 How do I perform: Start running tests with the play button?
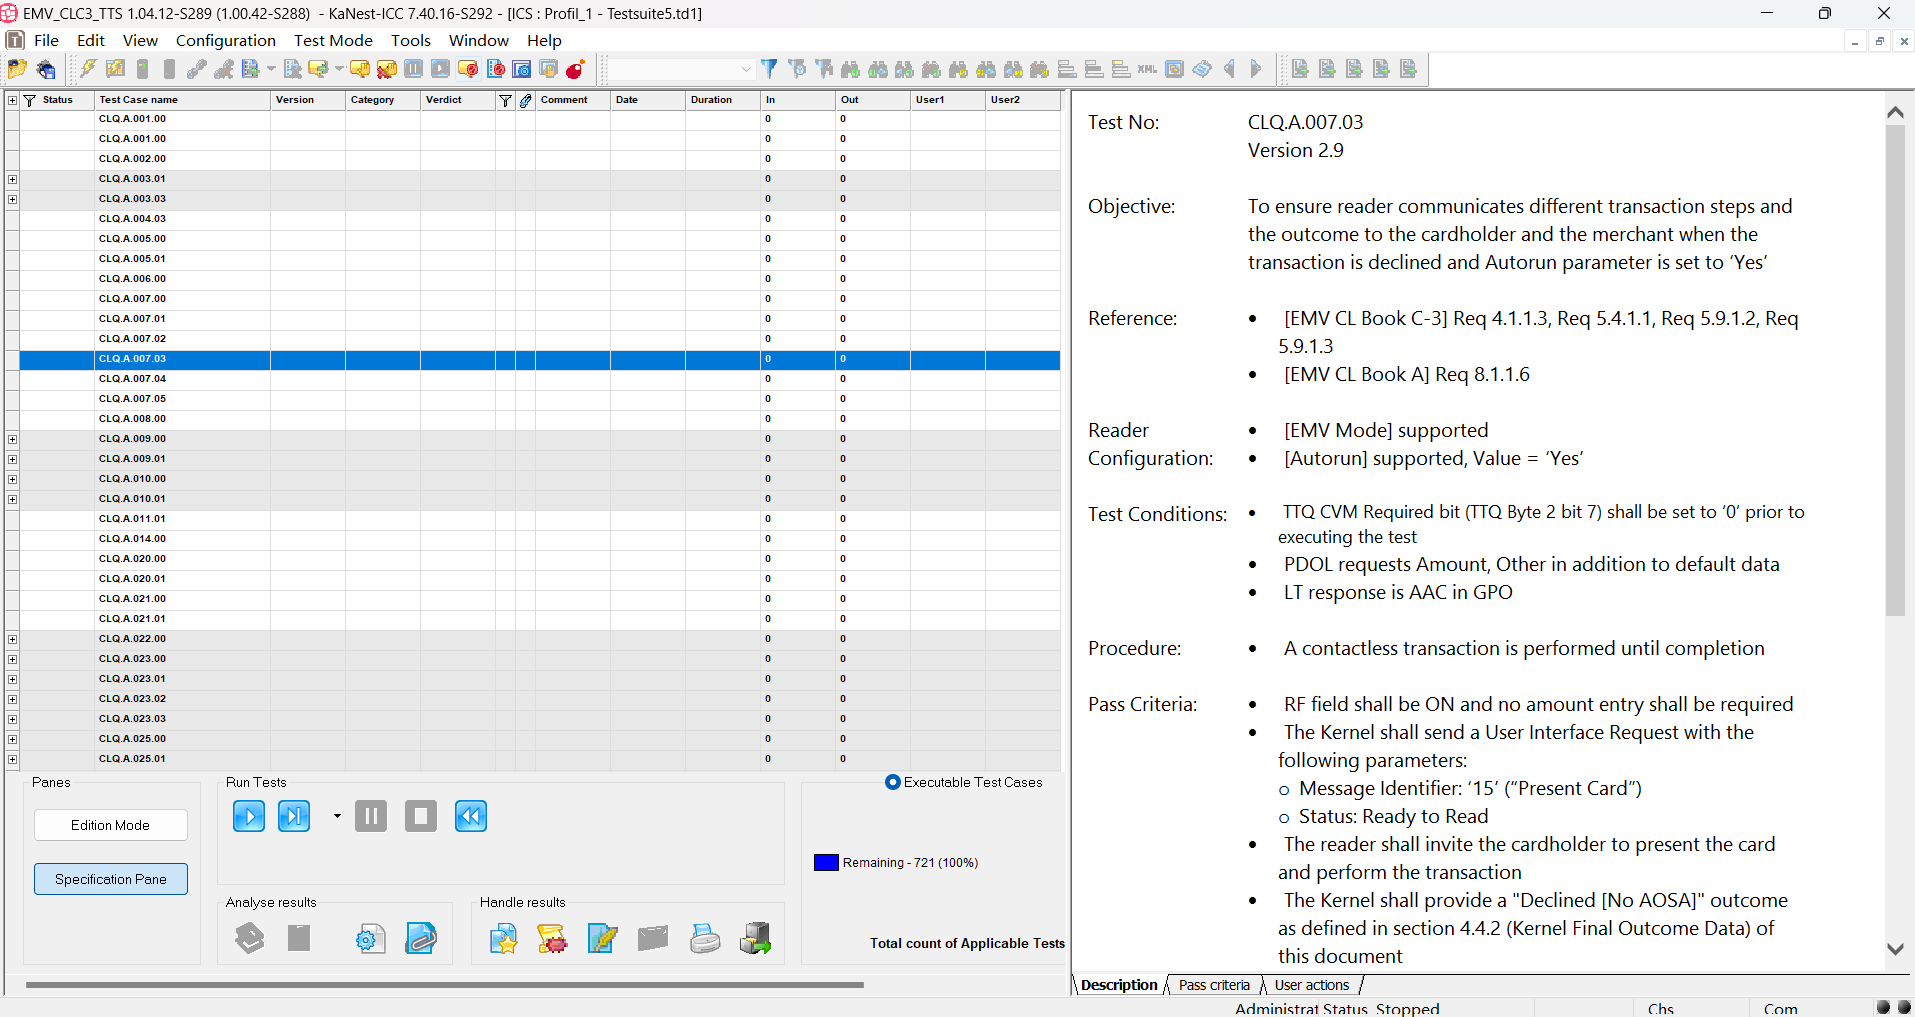pos(249,816)
